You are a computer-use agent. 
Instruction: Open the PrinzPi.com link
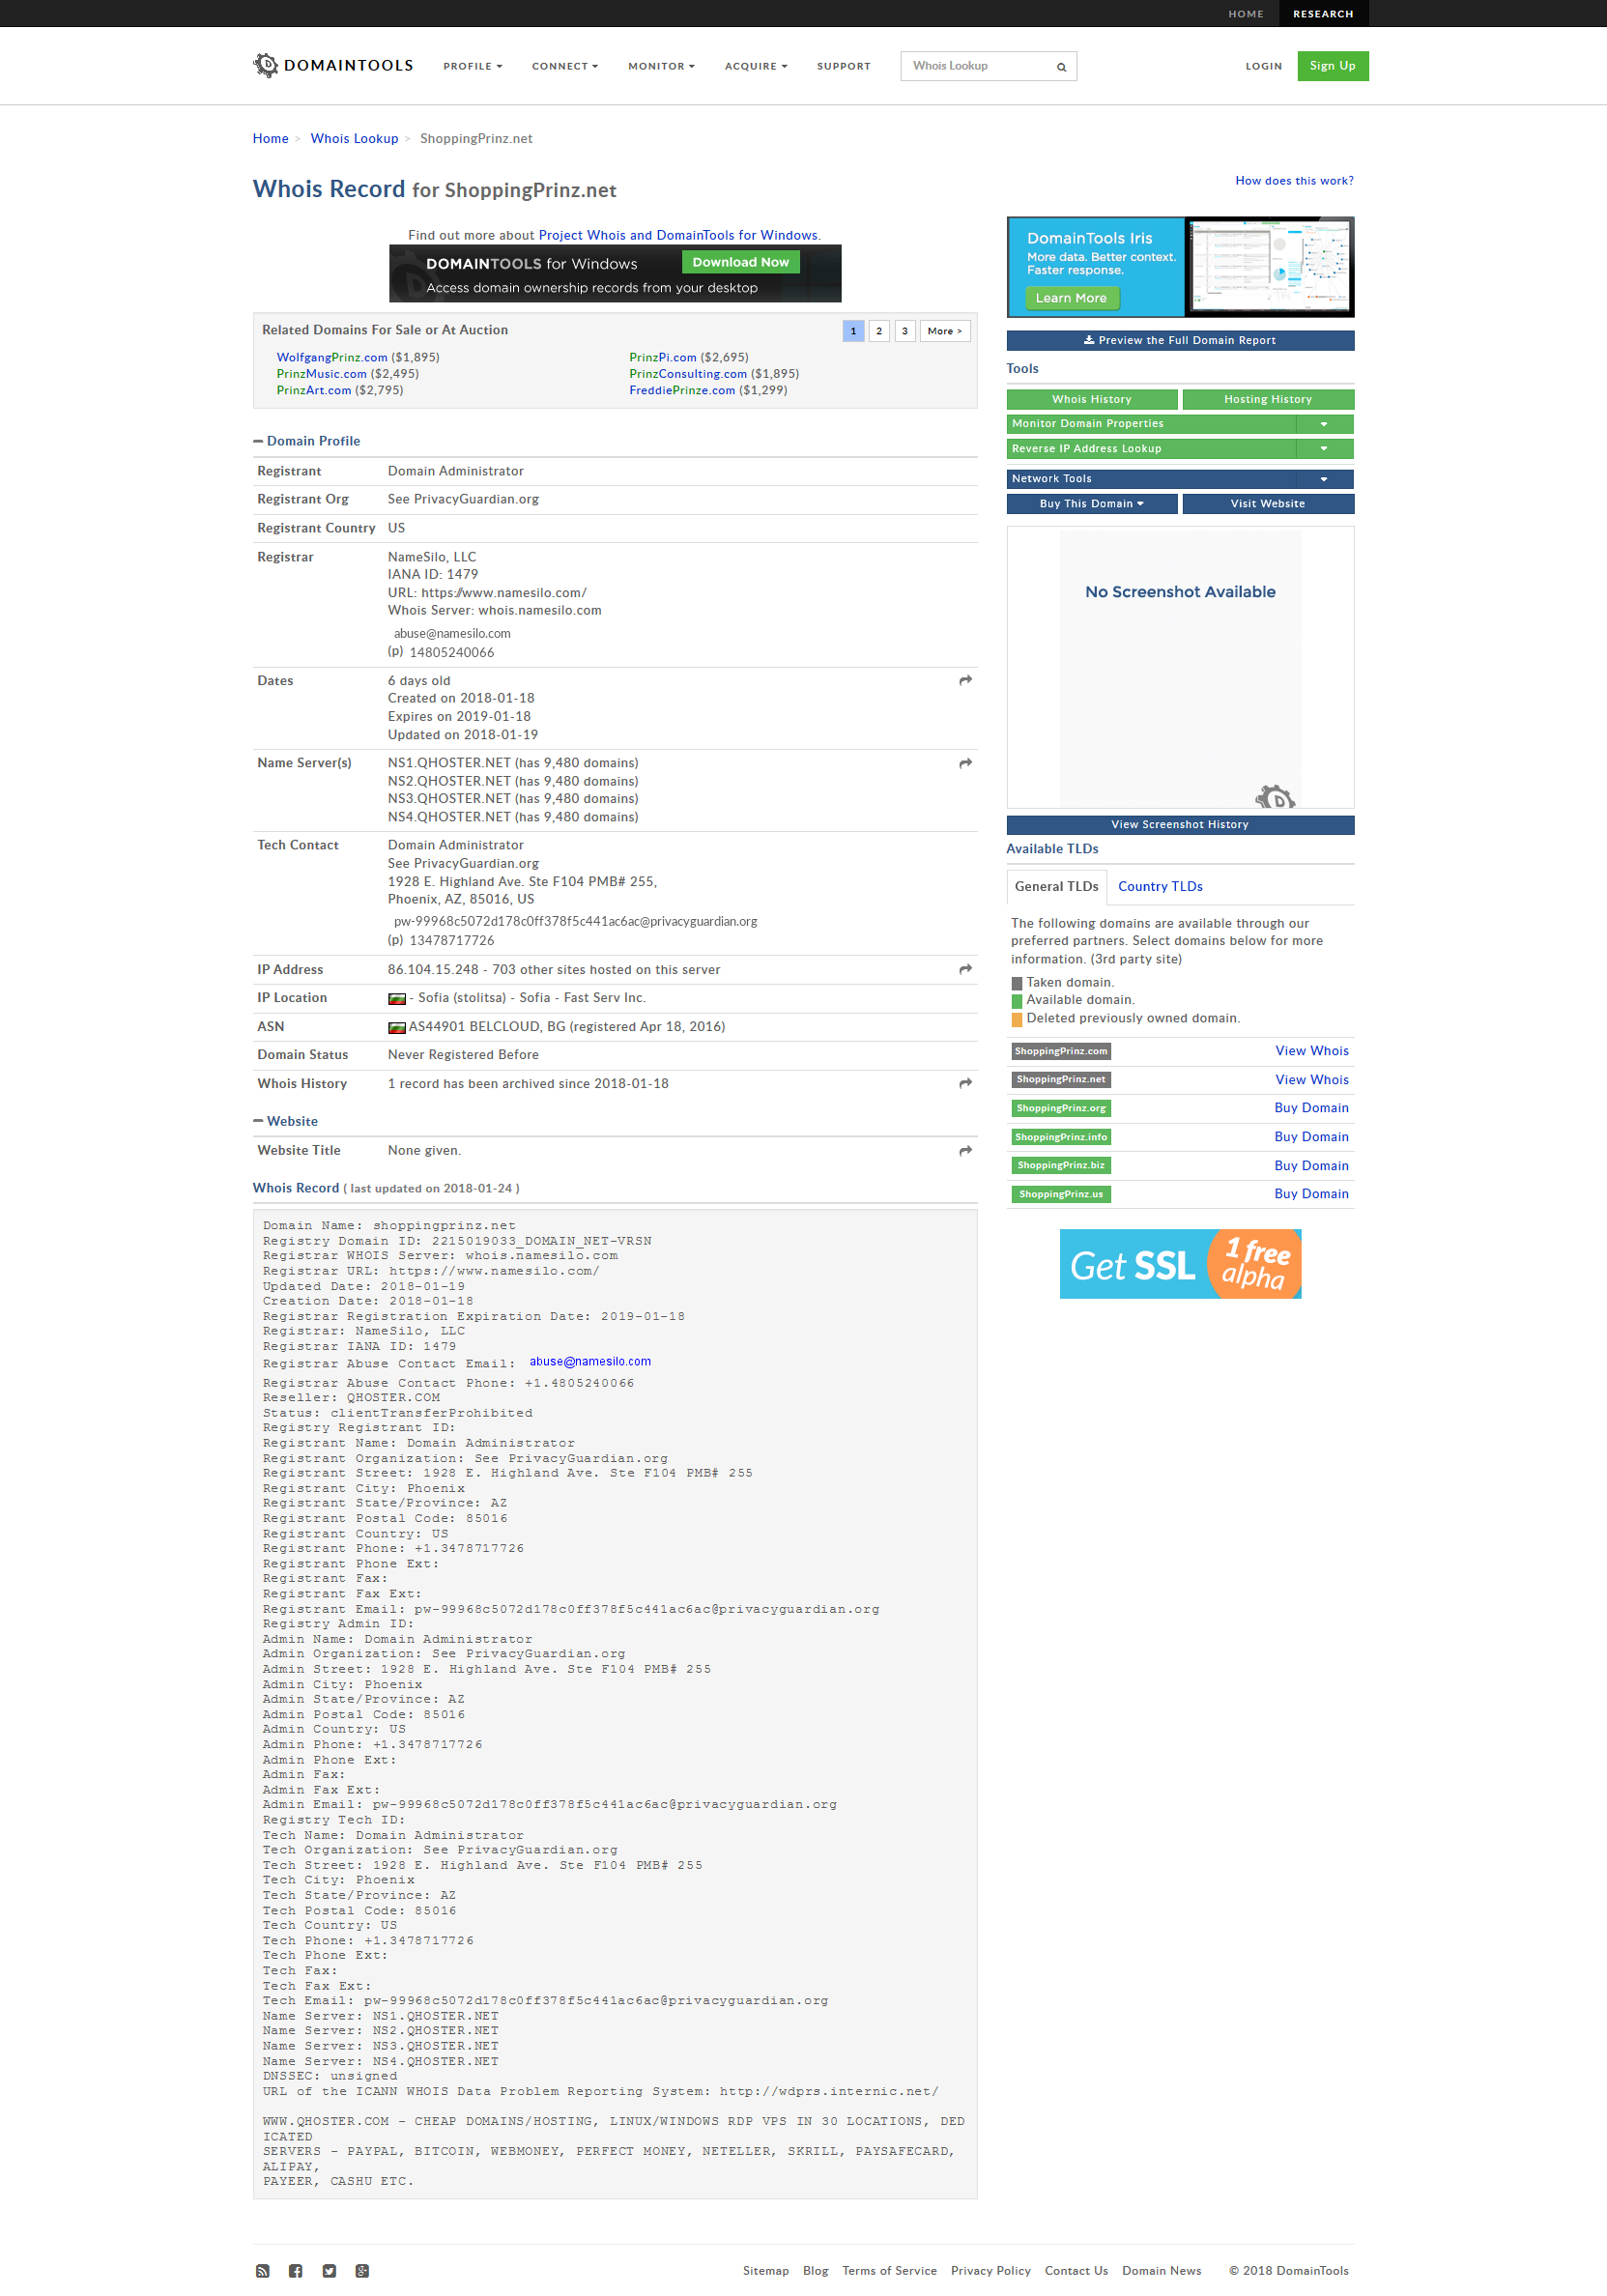click(x=663, y=358)
